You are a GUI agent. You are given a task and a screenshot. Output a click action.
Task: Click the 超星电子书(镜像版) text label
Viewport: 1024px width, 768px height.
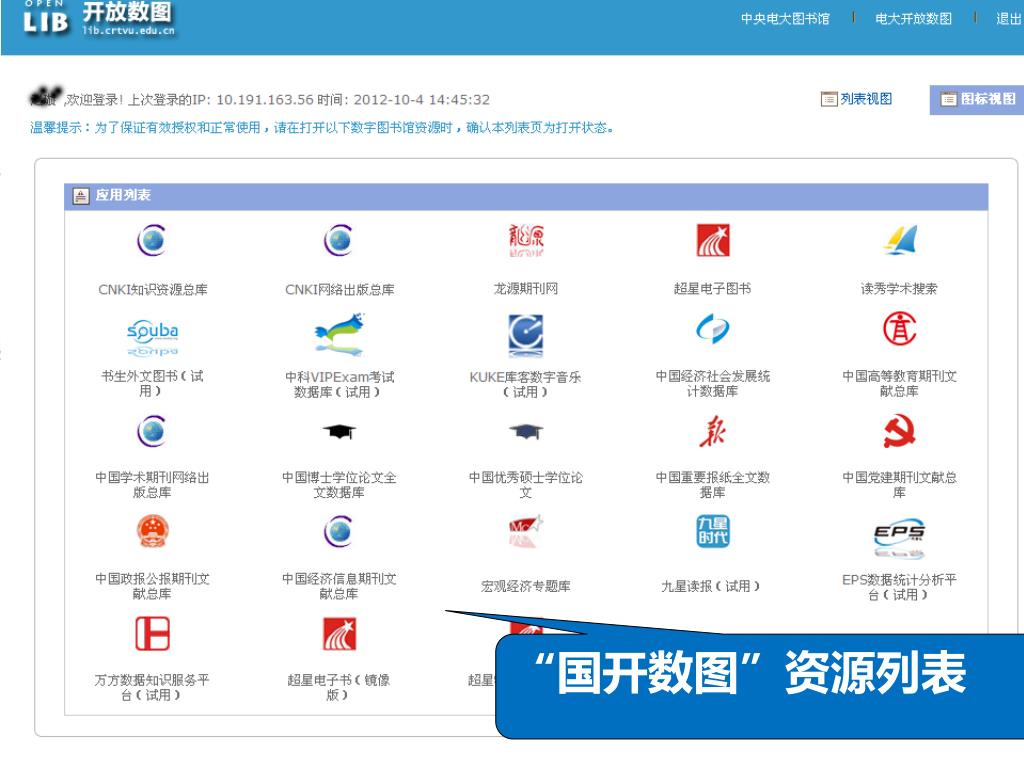coord(339,688)
